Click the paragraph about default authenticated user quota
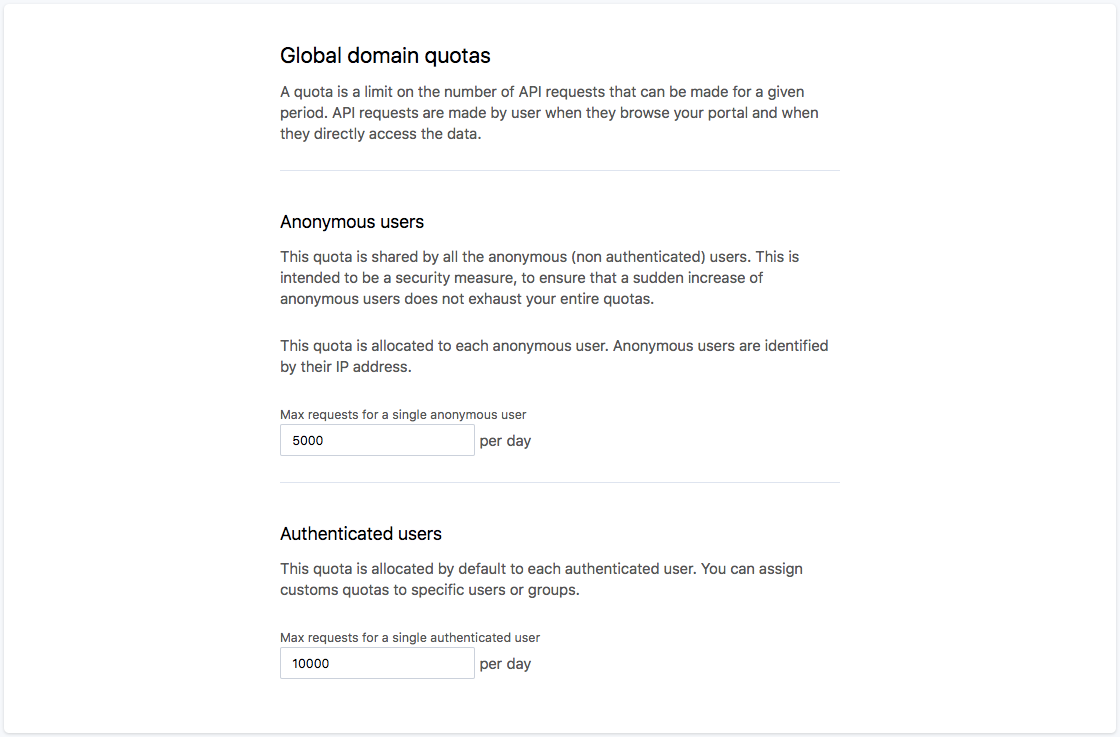The height and width of the screenshot is (737, 1120). click(x=541, y=579)
